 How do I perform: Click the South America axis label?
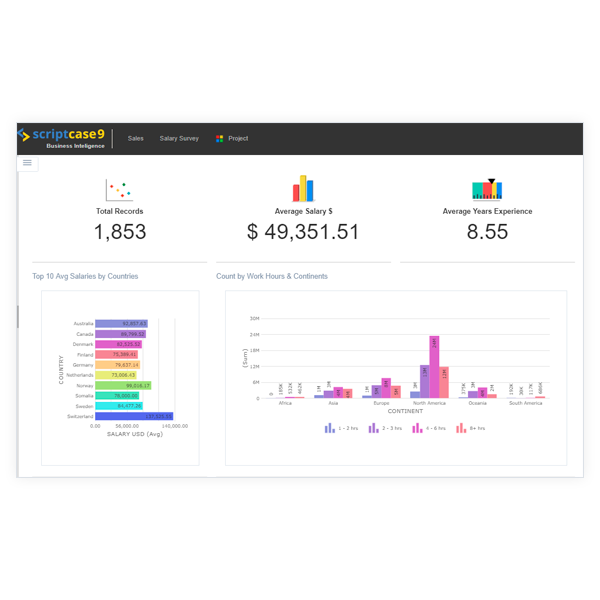pos(525,403)
